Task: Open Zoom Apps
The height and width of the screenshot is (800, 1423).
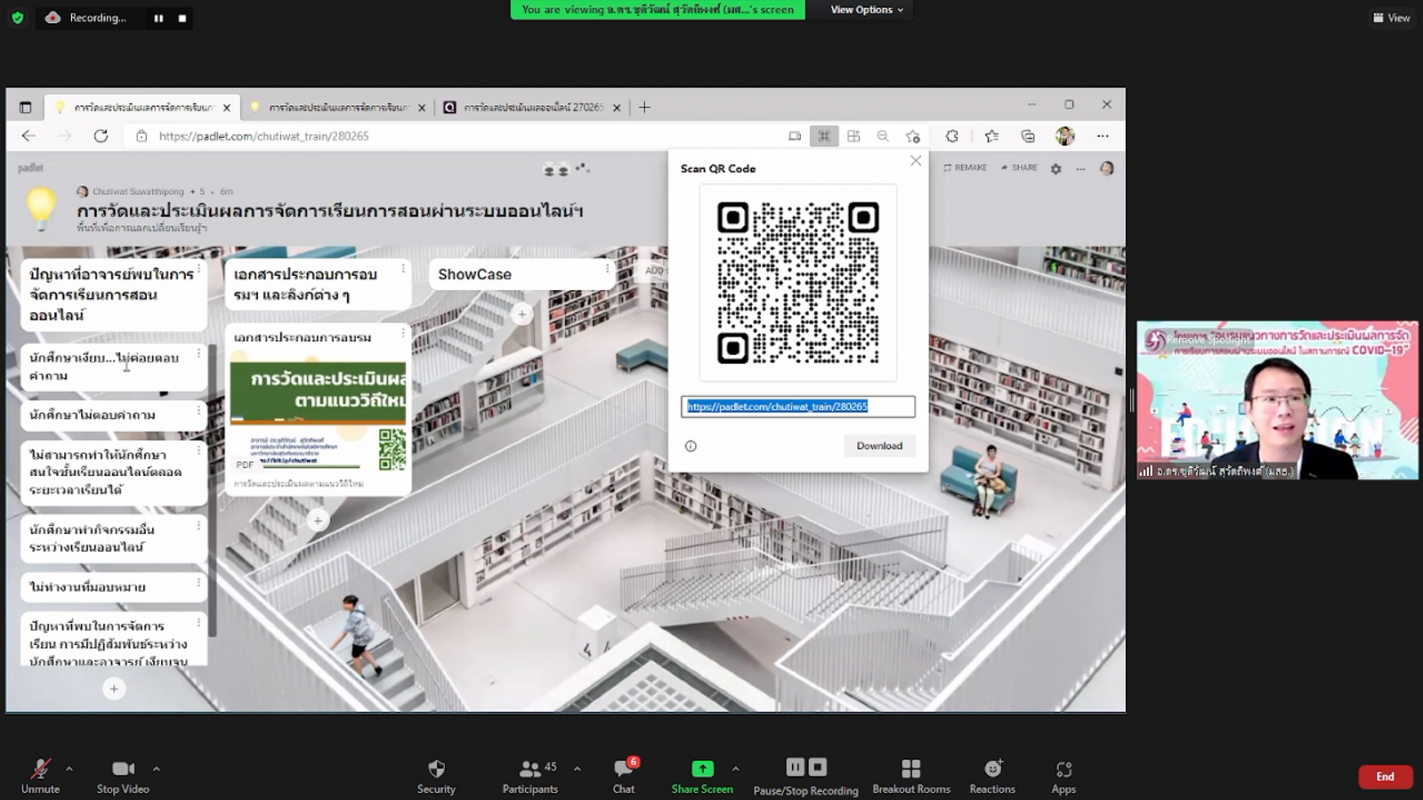Action: pyautogui.click(x=1063, y=775)
